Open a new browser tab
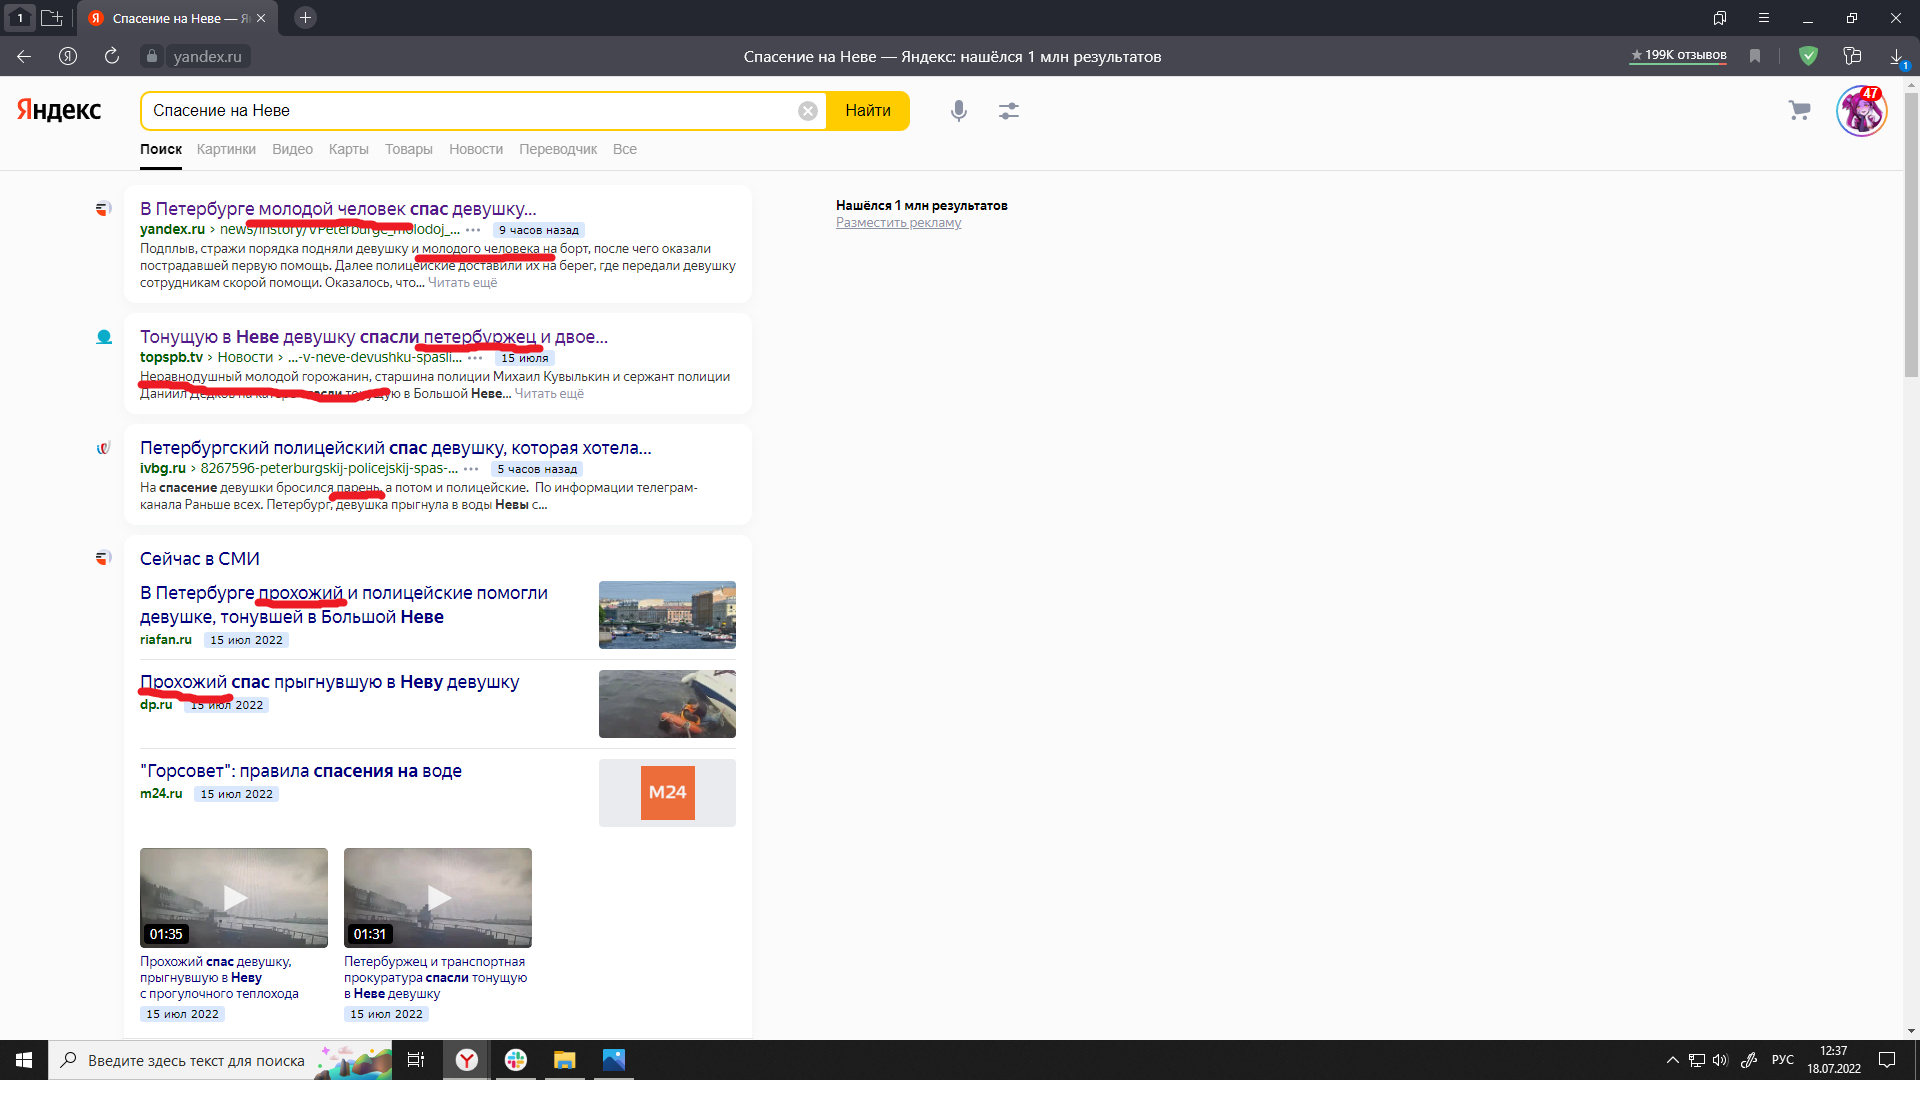 (305, 18)
